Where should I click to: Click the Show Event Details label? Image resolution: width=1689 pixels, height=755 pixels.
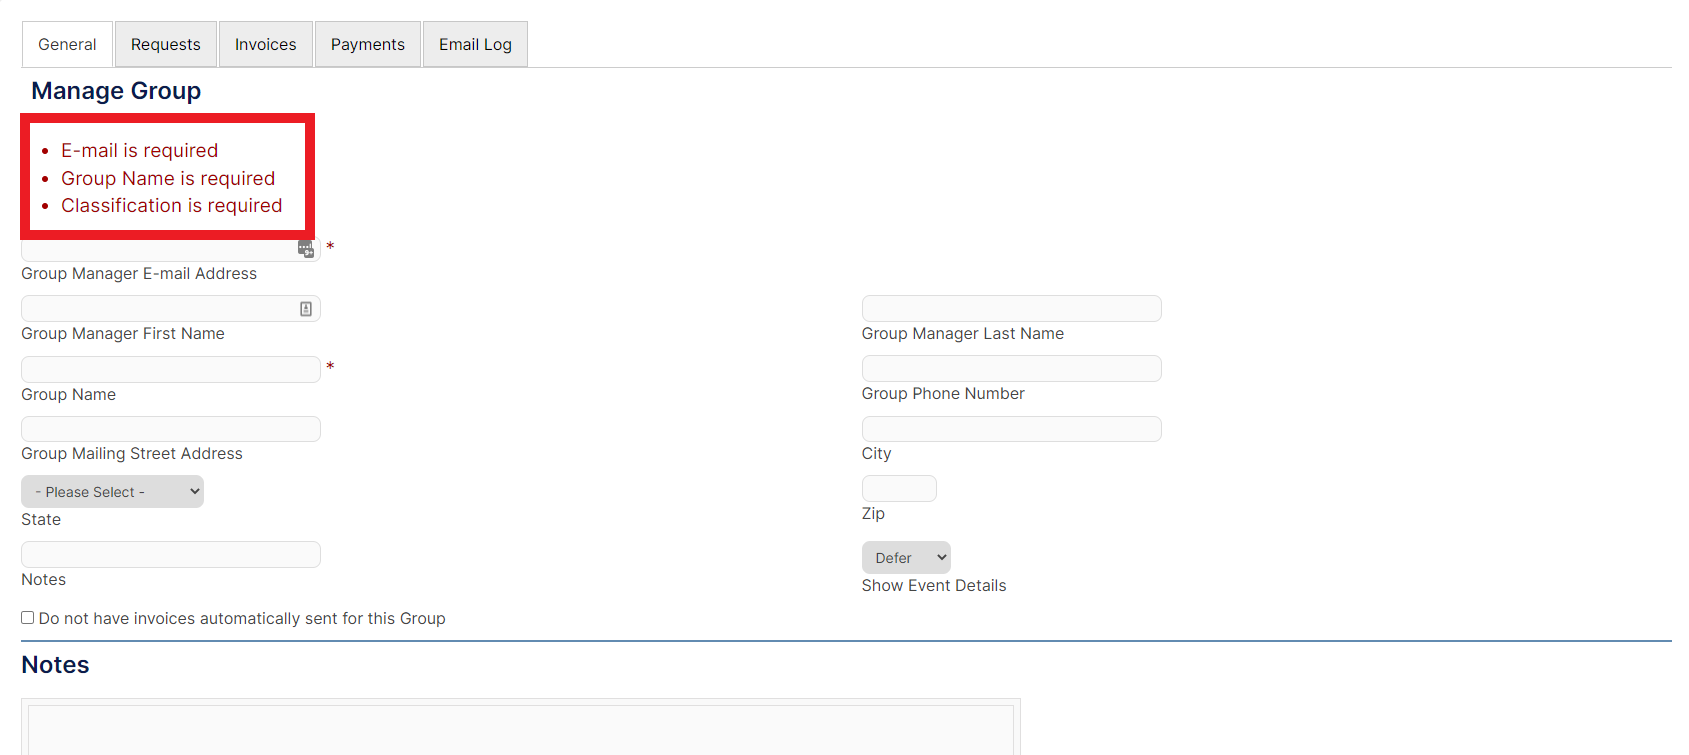pos(934,585)
